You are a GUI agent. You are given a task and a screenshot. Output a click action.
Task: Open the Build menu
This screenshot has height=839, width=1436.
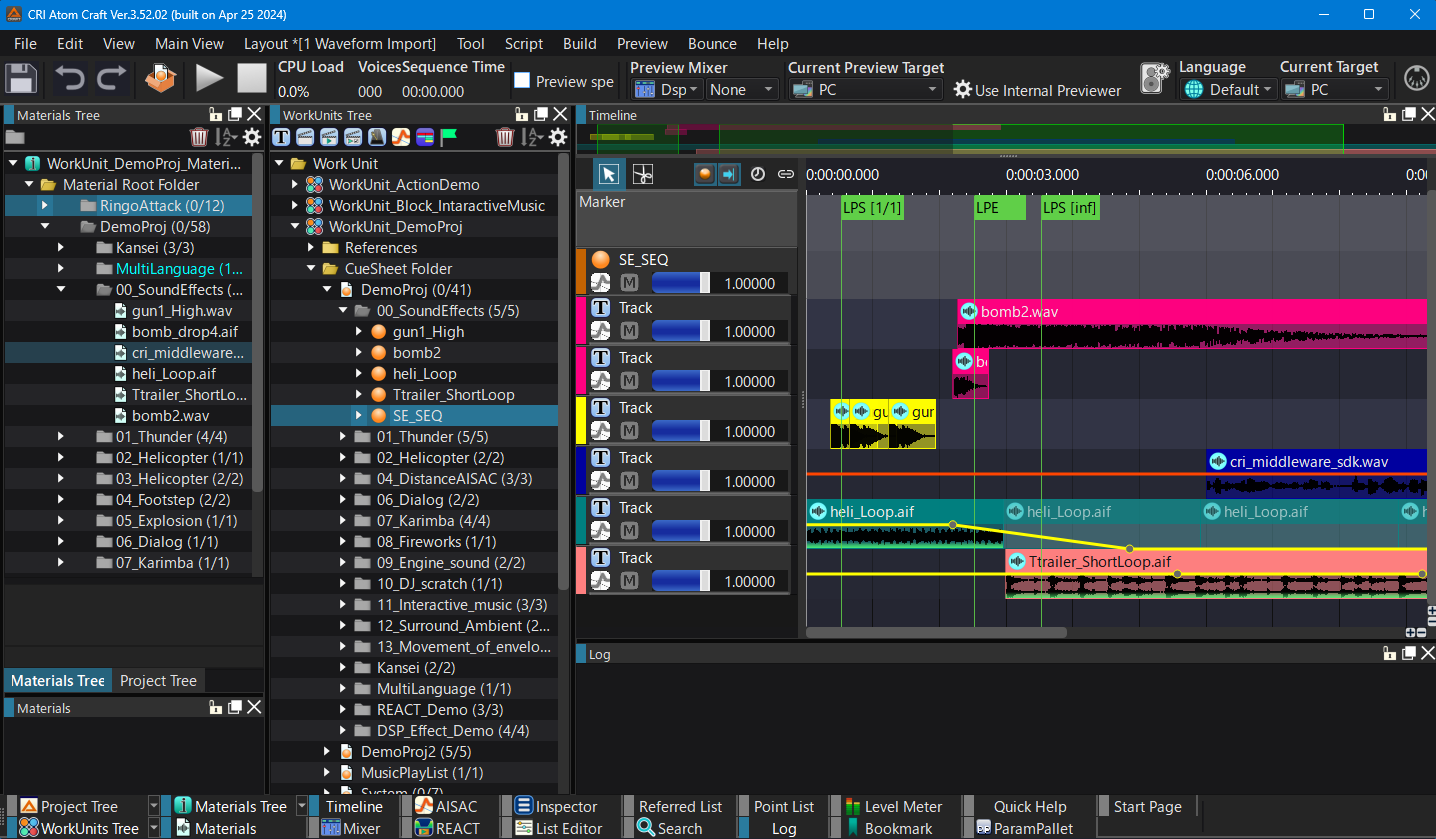point(580,44)
